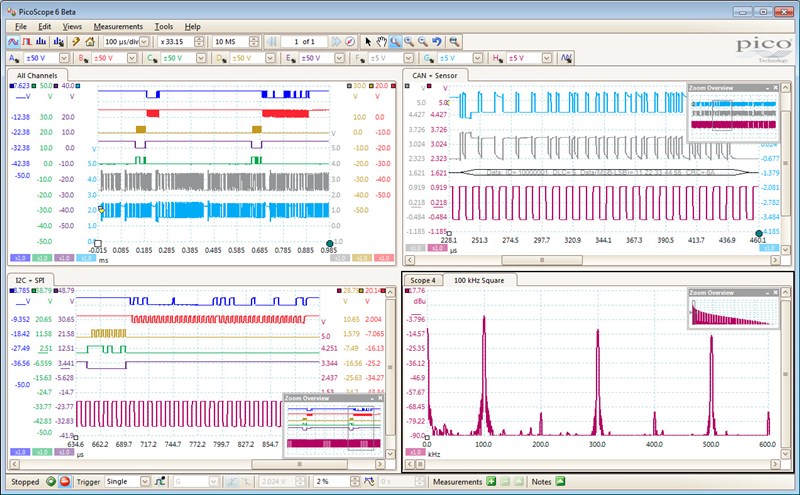800x495 pixels.
Task: Switch to spectrum mode icon
Action: (x=43, y=42)
